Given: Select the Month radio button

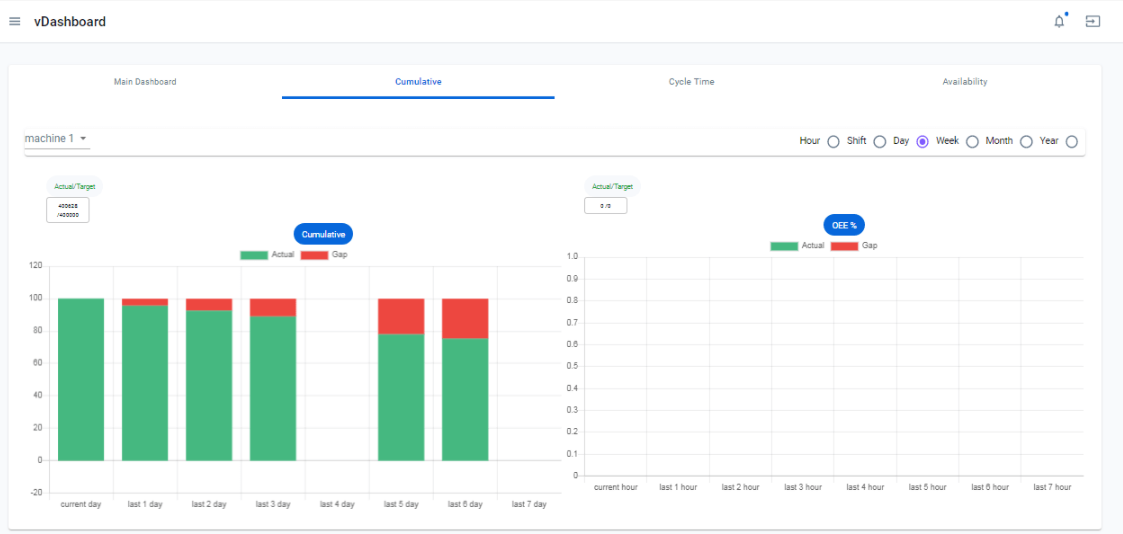Looking at the screenshot, I should (x=1026, y=142).
